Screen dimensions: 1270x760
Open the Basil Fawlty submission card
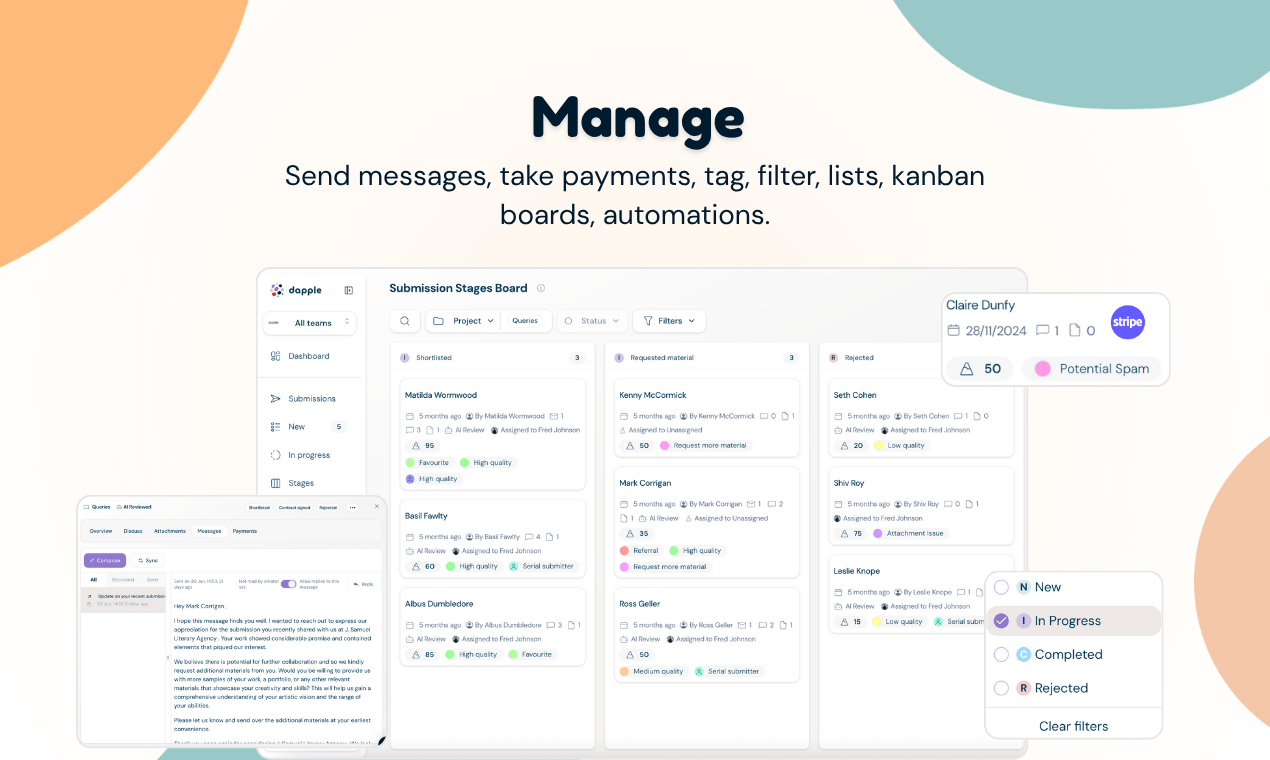coord(493,540)
